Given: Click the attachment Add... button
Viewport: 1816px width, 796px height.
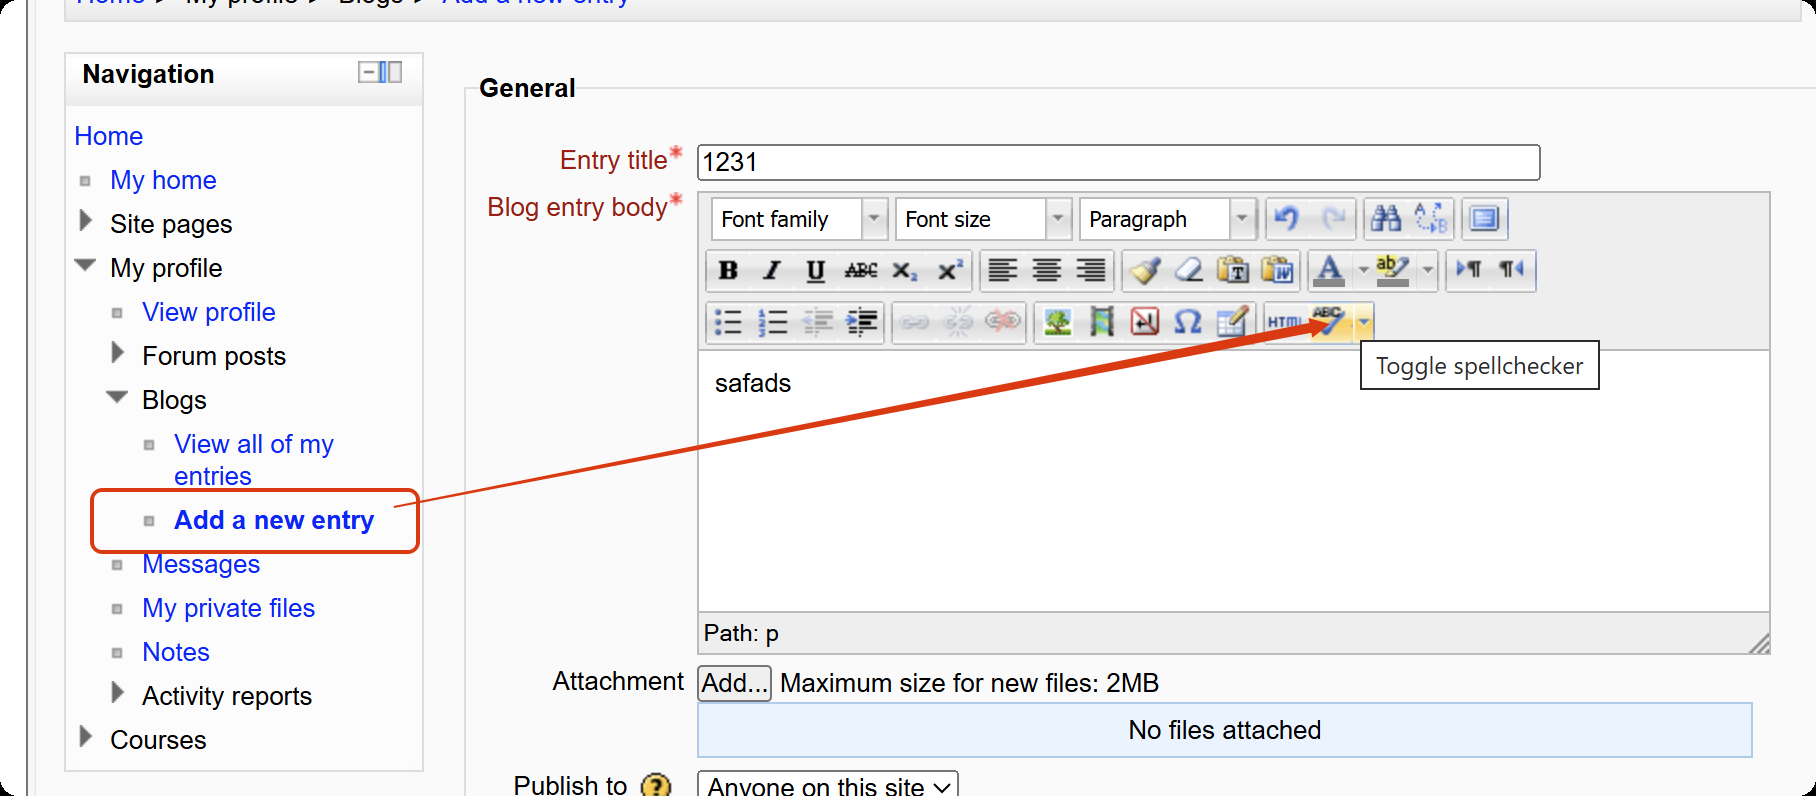Looking at the screenshot, I should pos(734,683).
